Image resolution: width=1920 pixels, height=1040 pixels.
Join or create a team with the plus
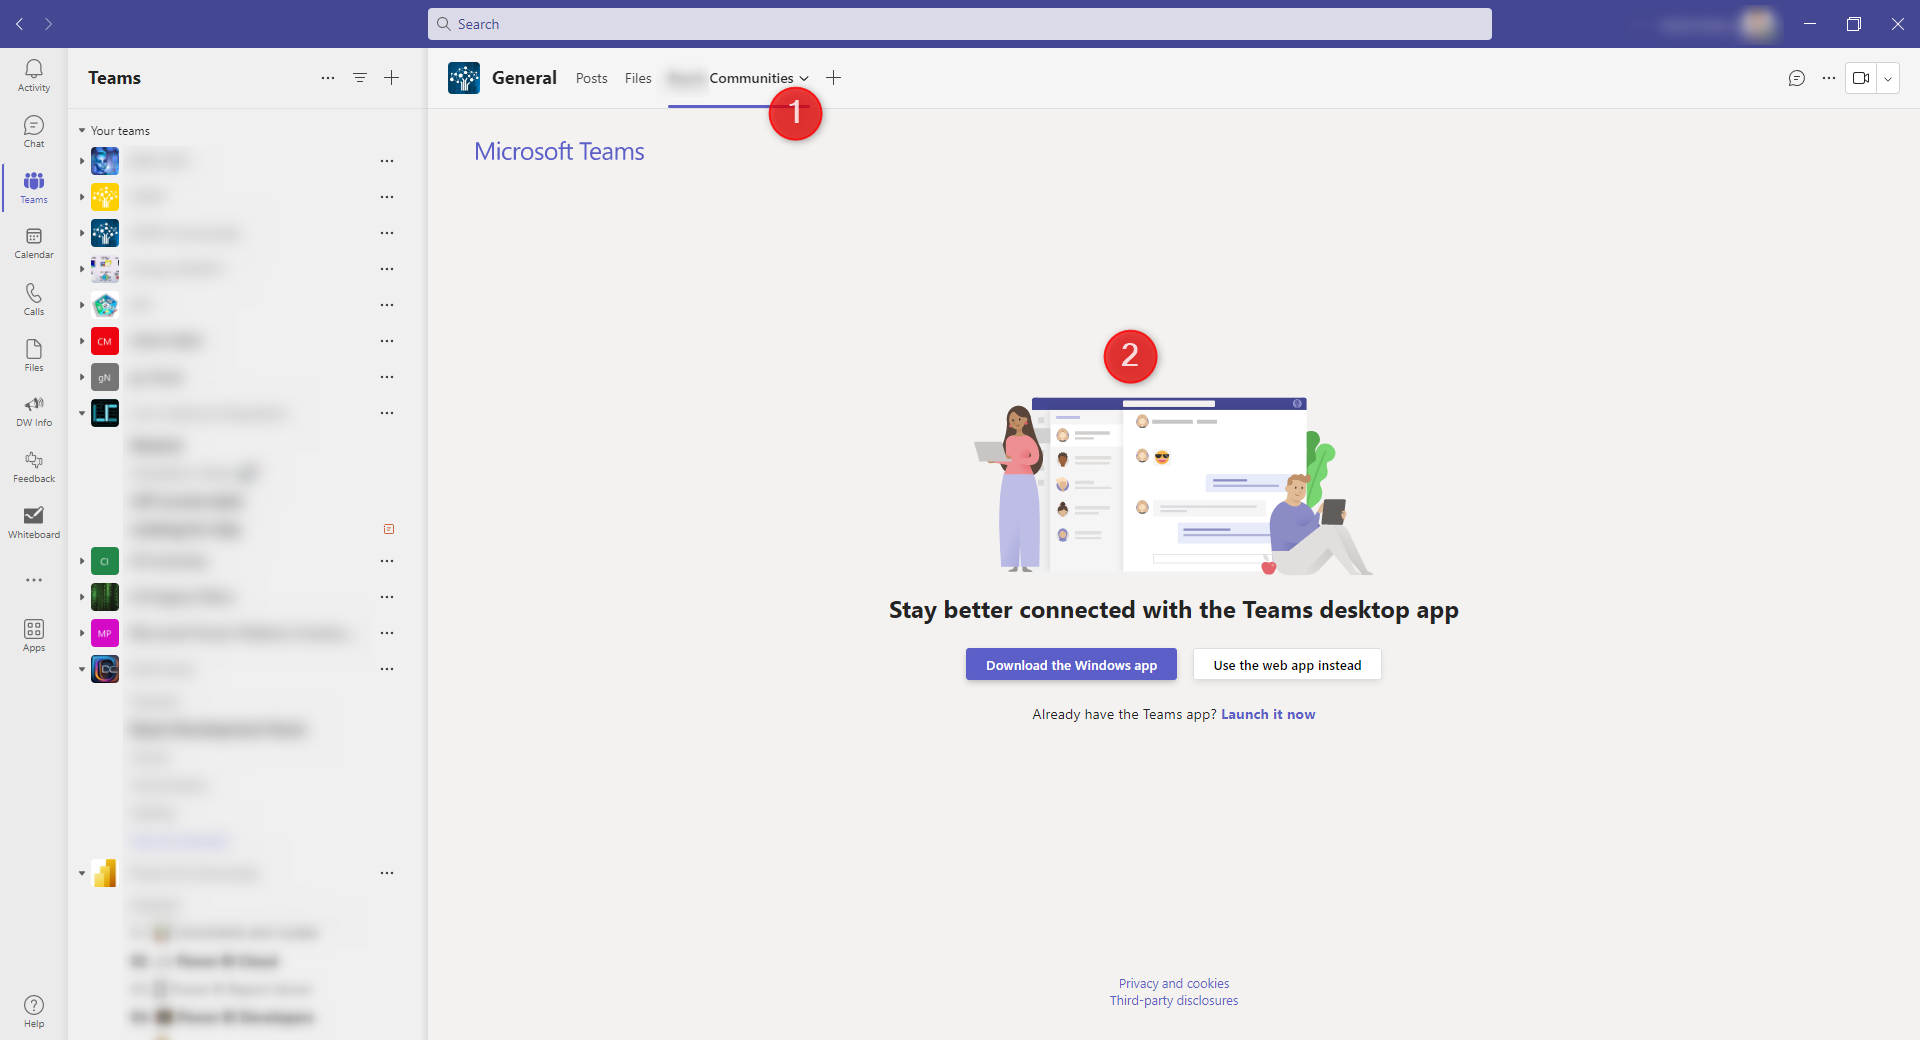(391, 77)
